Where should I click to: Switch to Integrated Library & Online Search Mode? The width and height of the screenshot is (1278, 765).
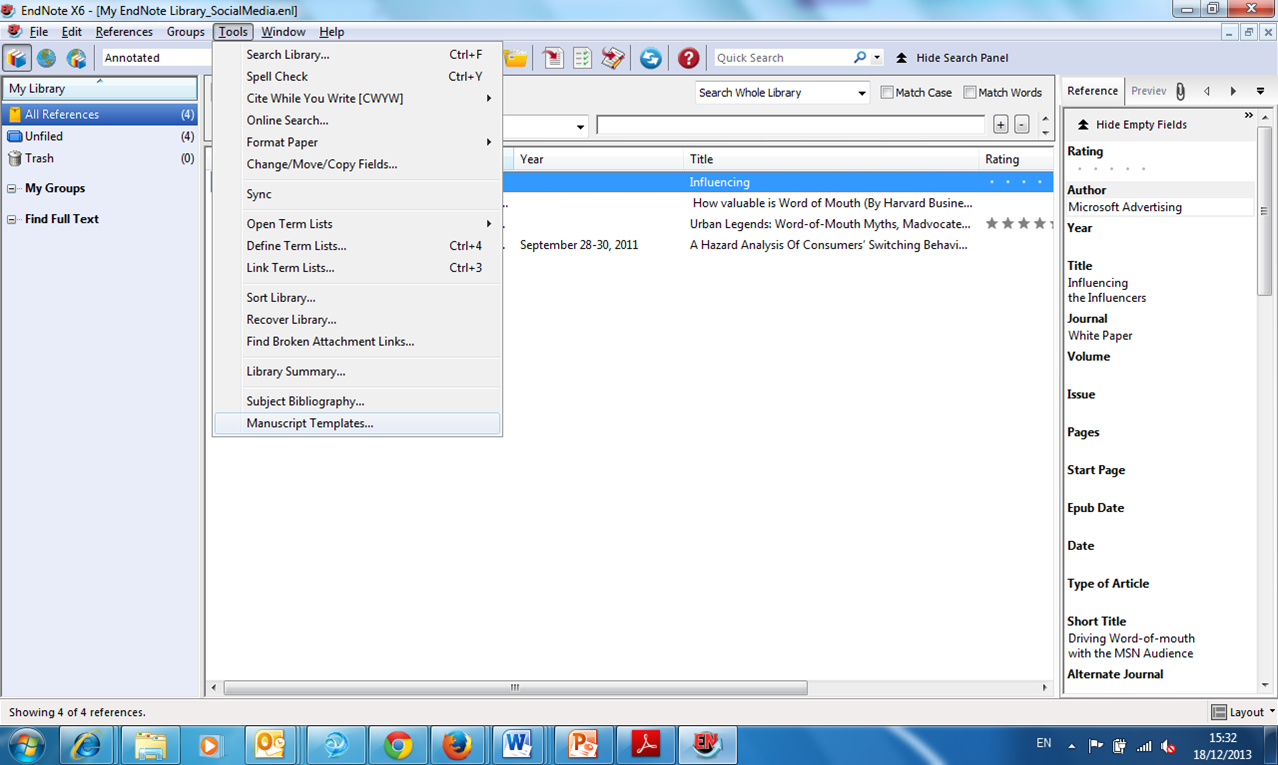click(x=75, y=58)
